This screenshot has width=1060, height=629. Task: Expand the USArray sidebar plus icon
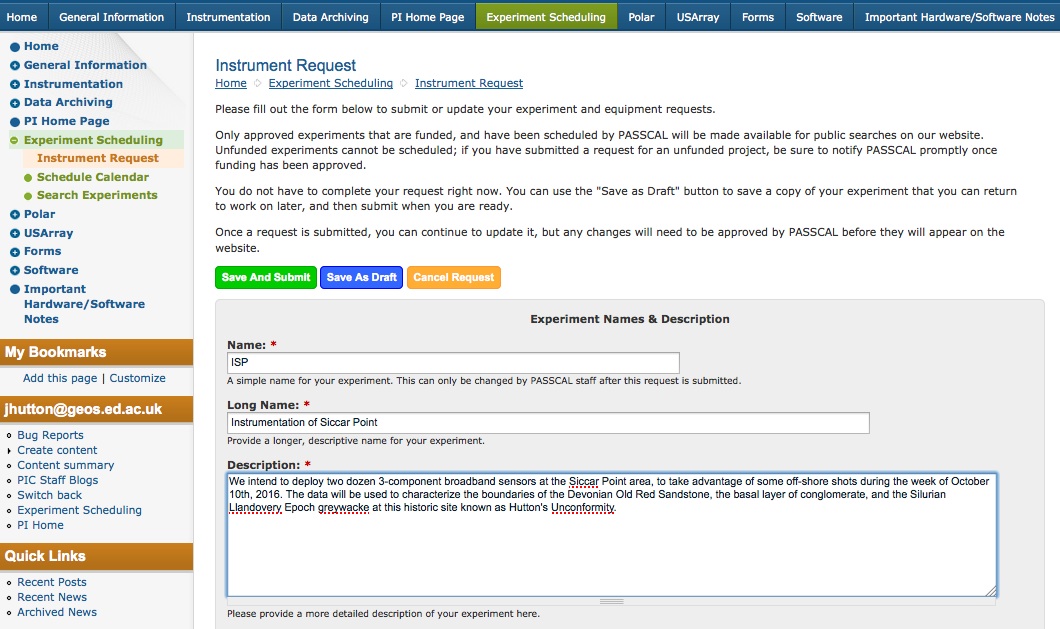coord(15,234)
